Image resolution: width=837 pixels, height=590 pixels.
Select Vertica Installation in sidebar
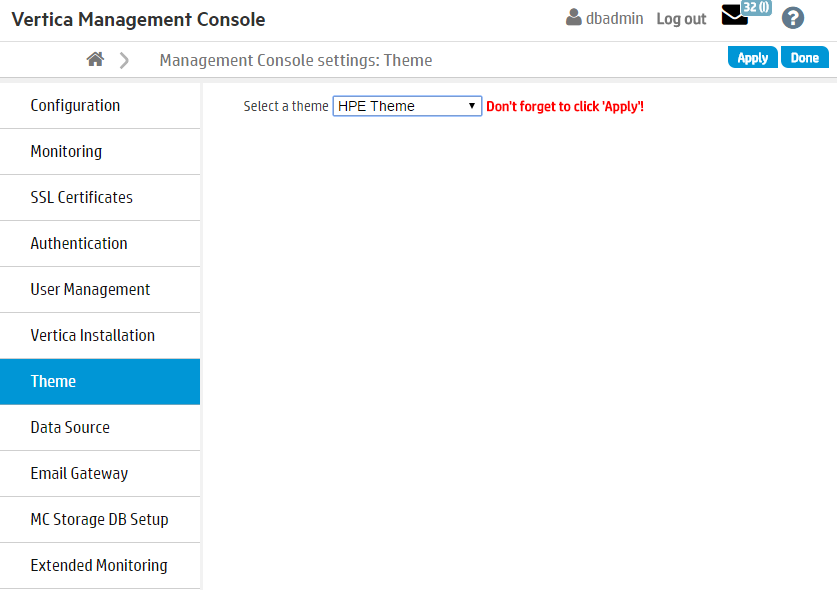[x=100, y=335]
